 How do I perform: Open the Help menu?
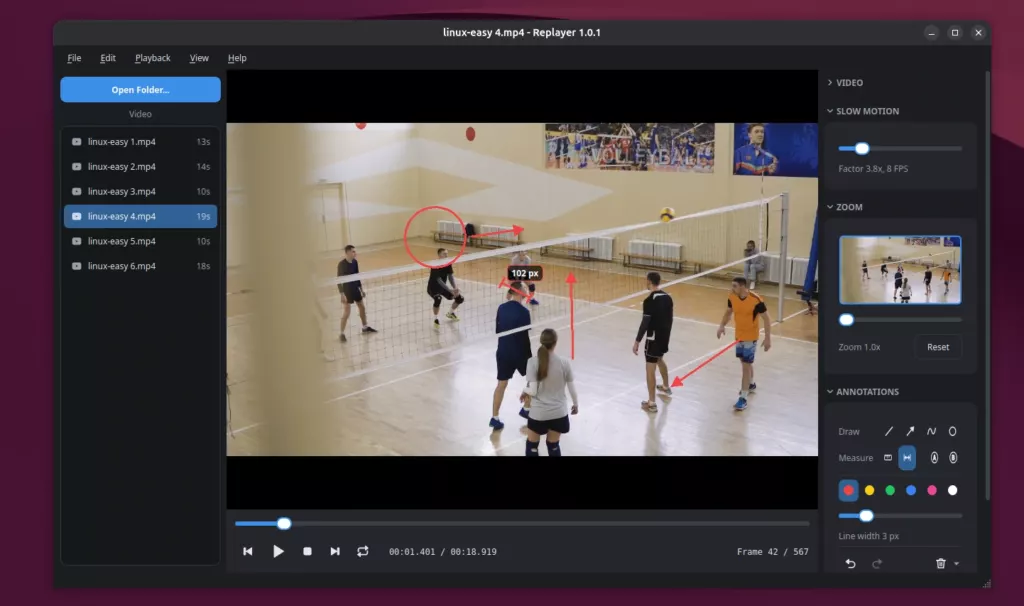pyautogui.click(x=237, y=57)
